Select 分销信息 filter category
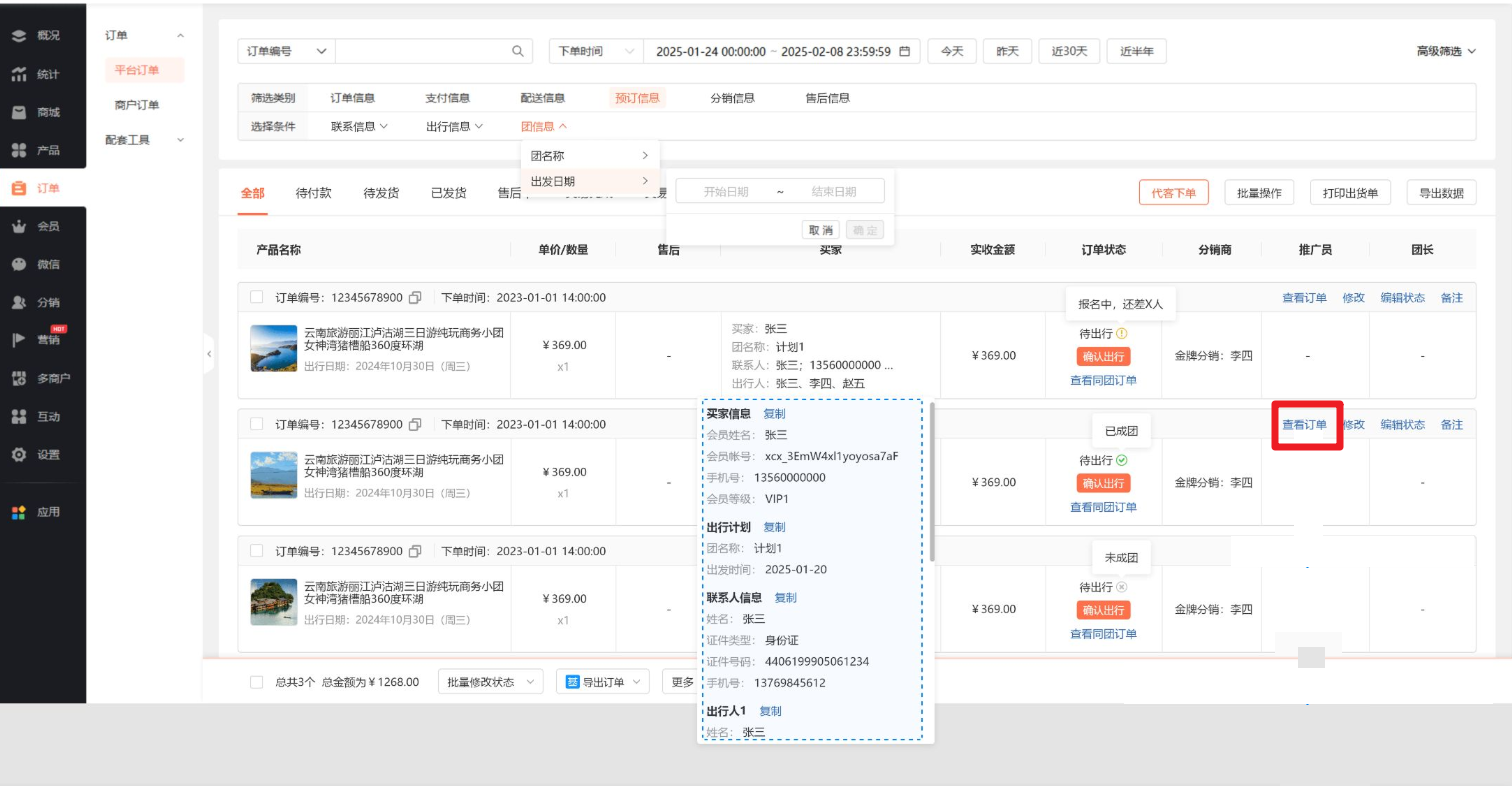Viewport: 1512px width, 786px height. pos(732,98)
